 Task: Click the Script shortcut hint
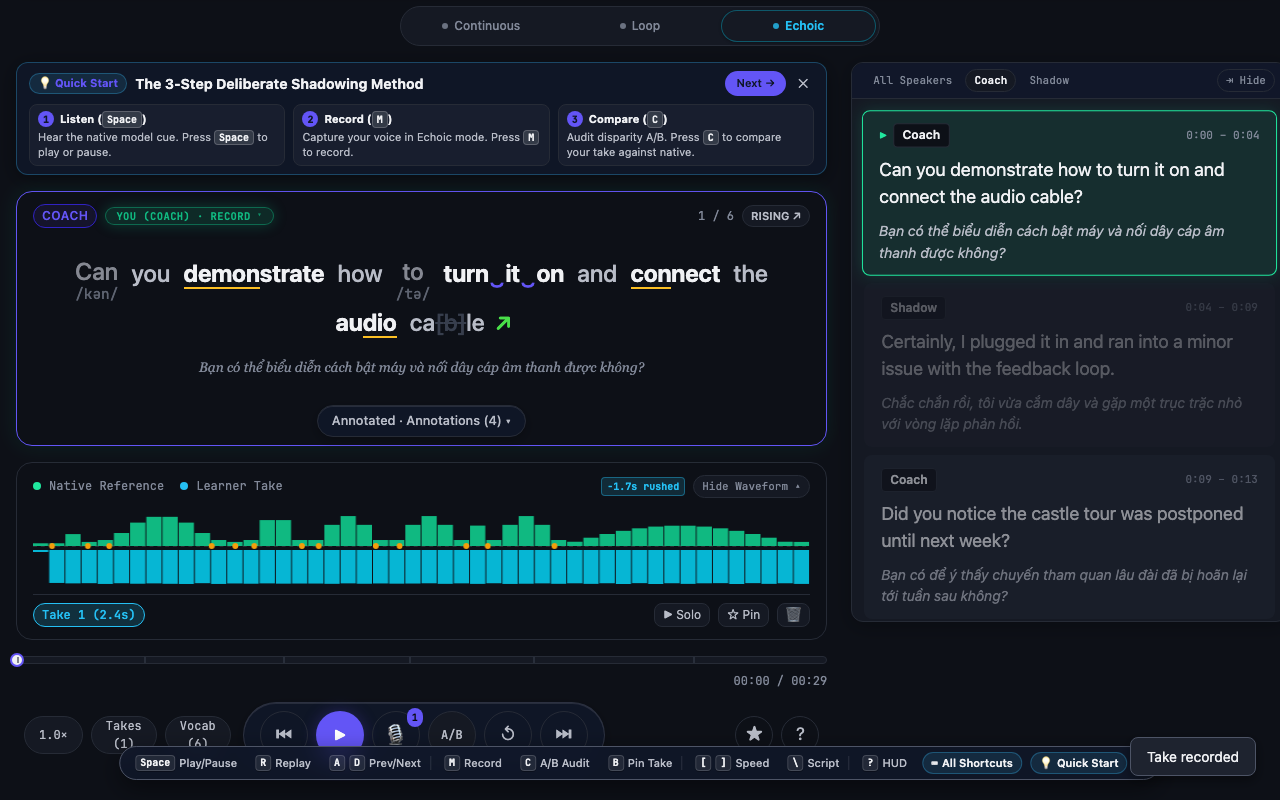coord(814,763)
